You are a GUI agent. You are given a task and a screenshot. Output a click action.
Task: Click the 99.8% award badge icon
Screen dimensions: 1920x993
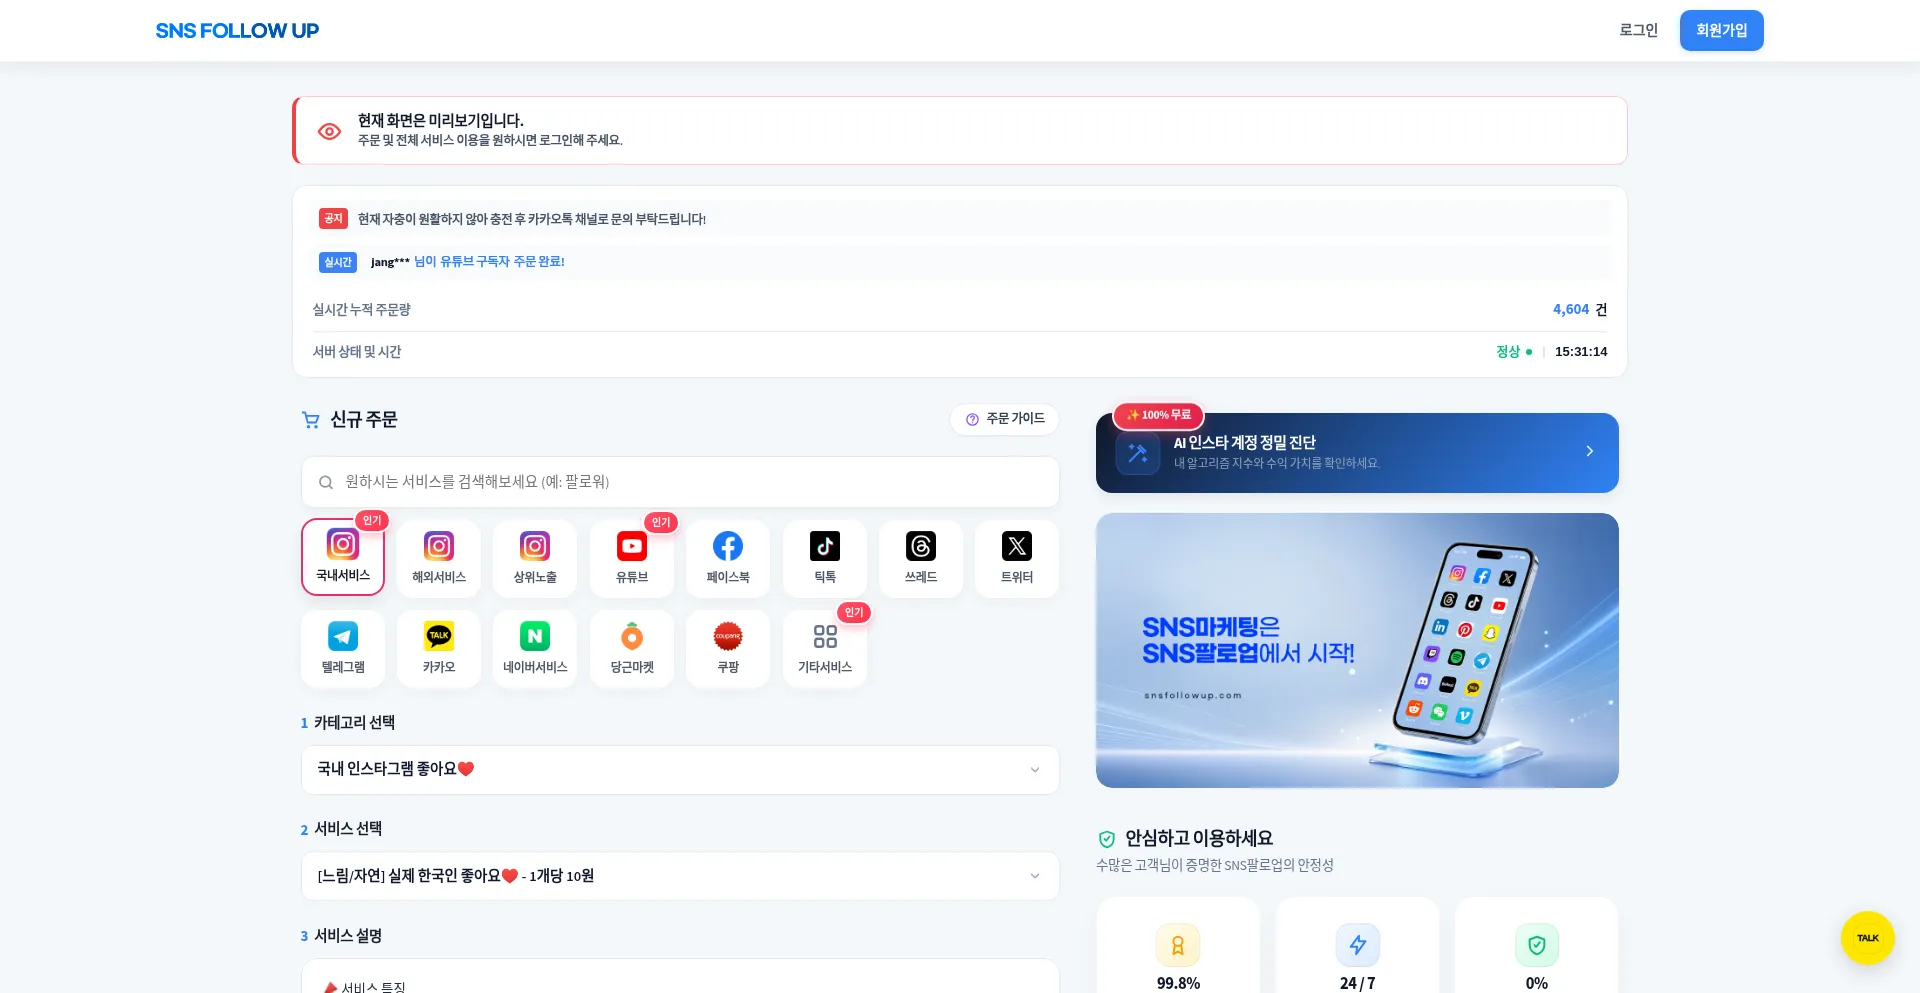[1178, 945]
